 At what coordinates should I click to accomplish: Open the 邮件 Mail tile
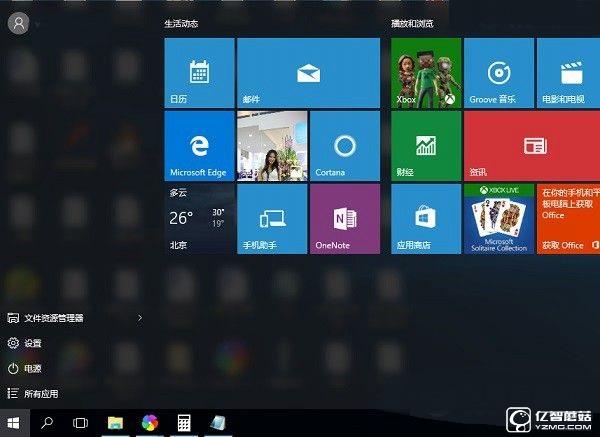tap(308, 73)
